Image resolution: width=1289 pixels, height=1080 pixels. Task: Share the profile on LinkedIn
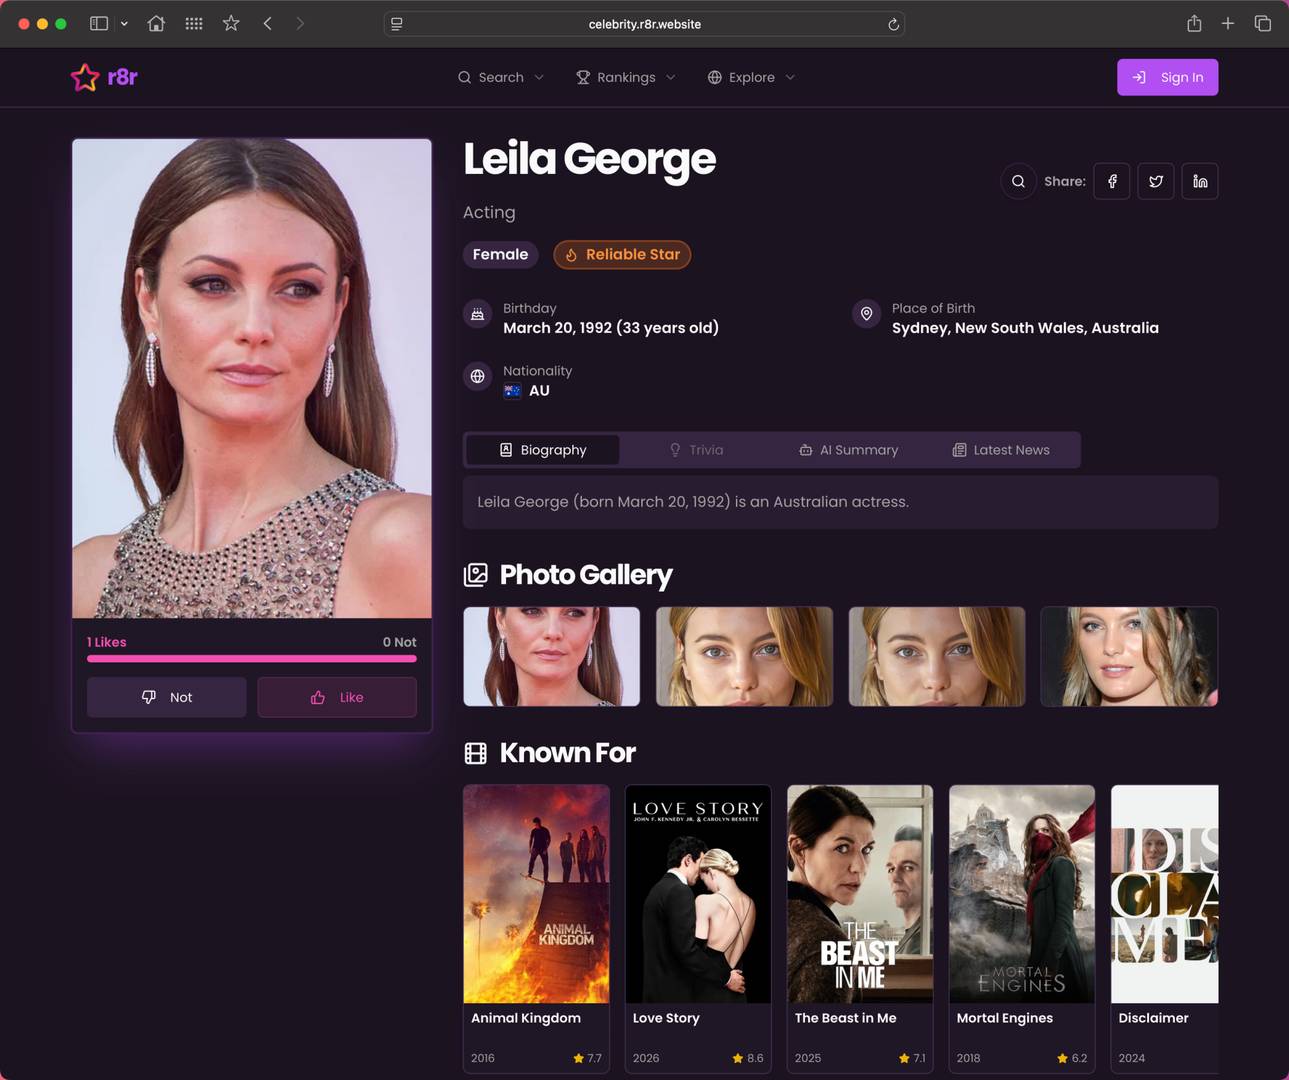click(x=1199, y=181)
